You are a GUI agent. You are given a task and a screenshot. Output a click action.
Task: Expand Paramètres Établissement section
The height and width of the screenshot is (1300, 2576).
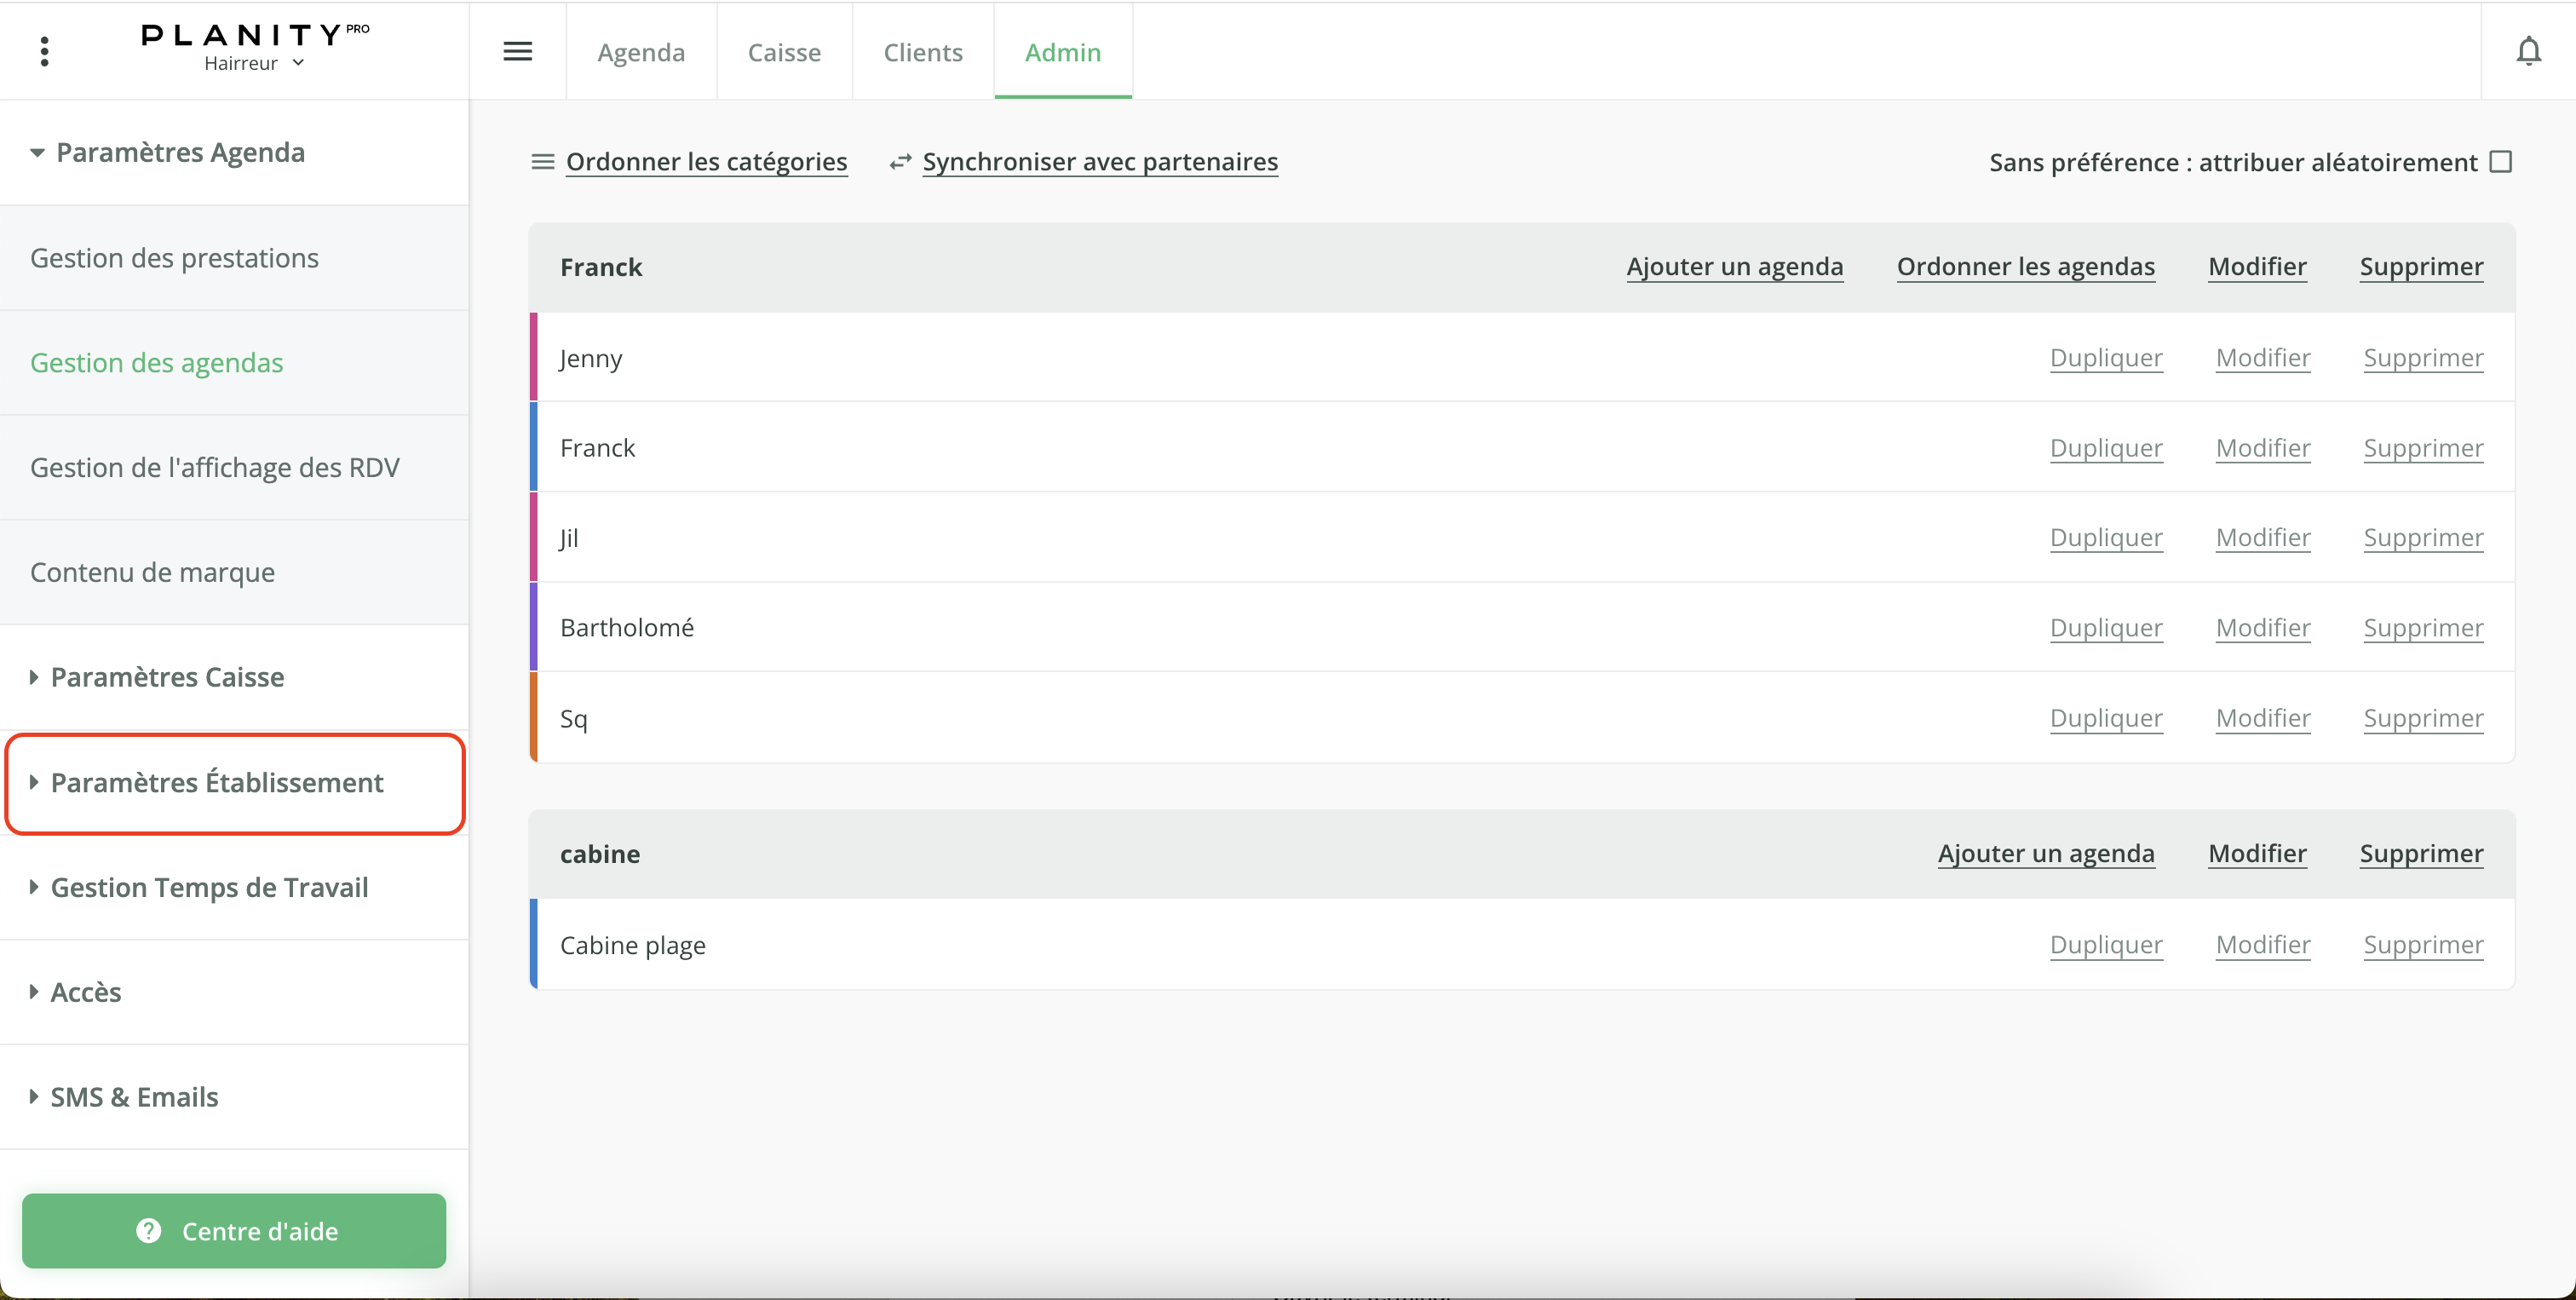tap(216, 782)
